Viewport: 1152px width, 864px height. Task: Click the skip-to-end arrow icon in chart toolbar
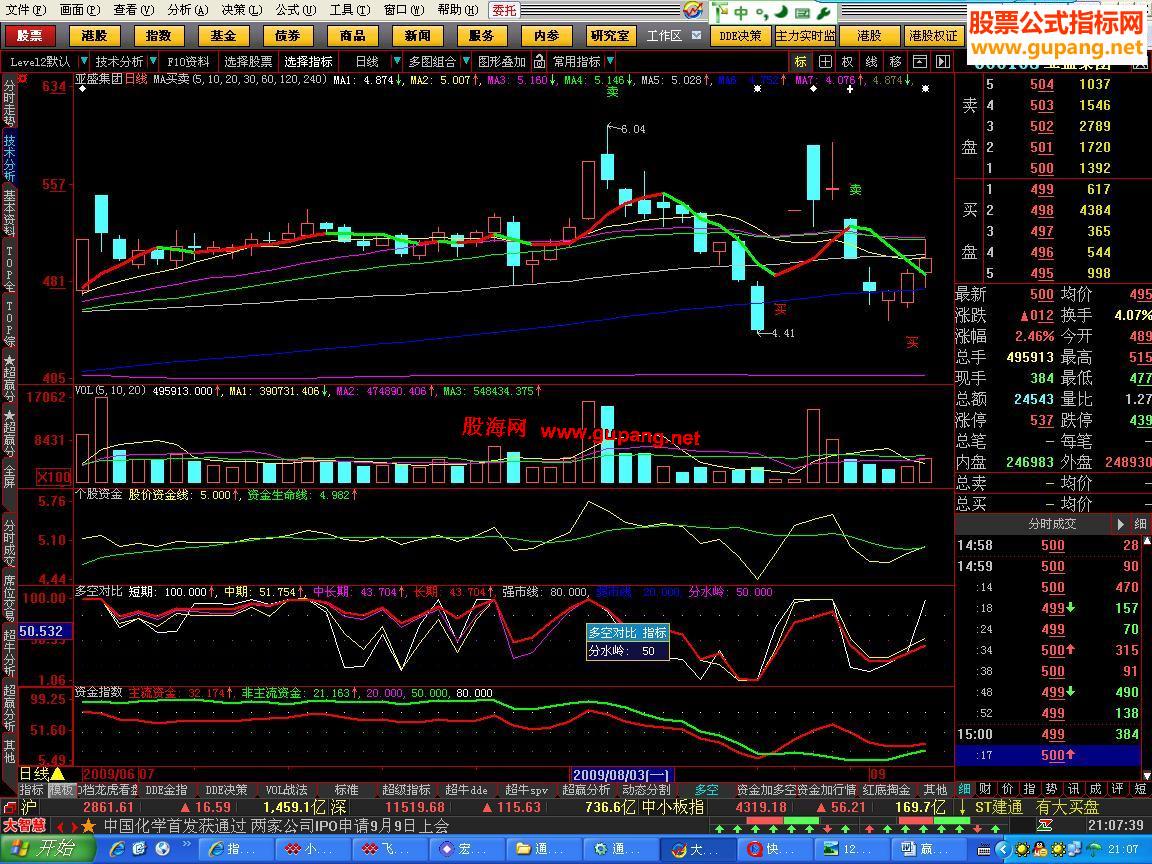tap(943, 62)
